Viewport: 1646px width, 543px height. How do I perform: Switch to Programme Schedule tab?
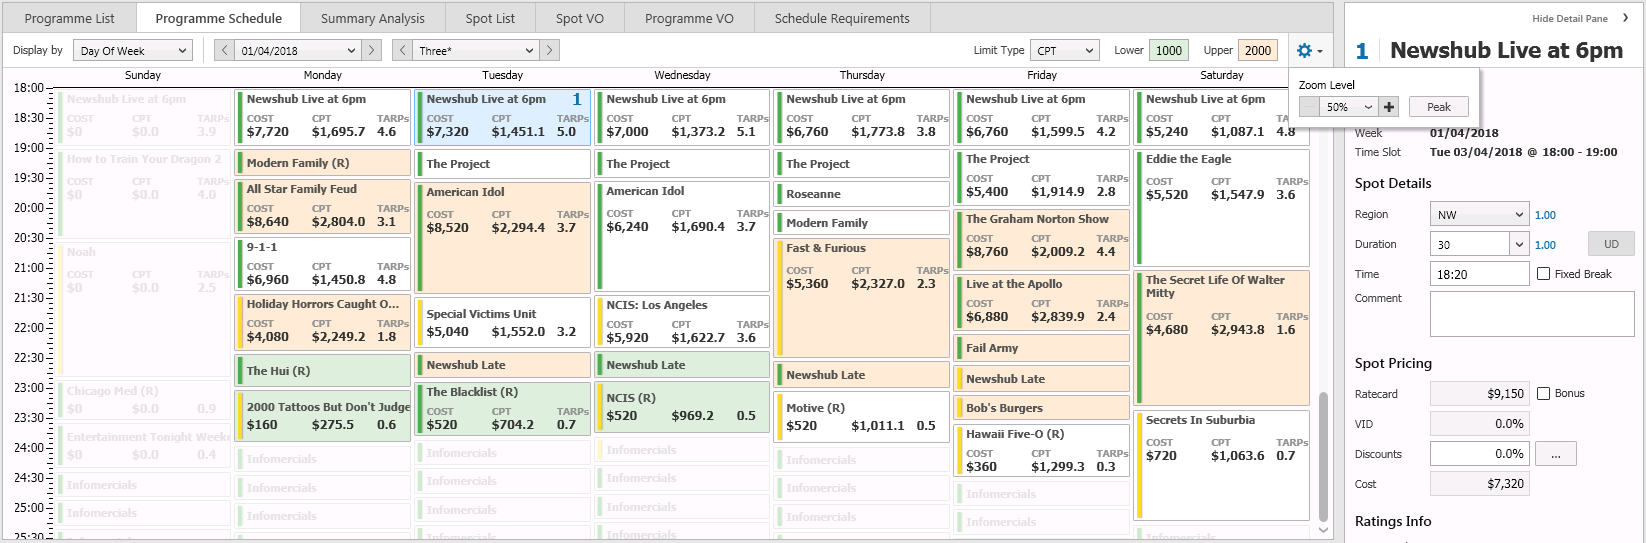(219, 18)
